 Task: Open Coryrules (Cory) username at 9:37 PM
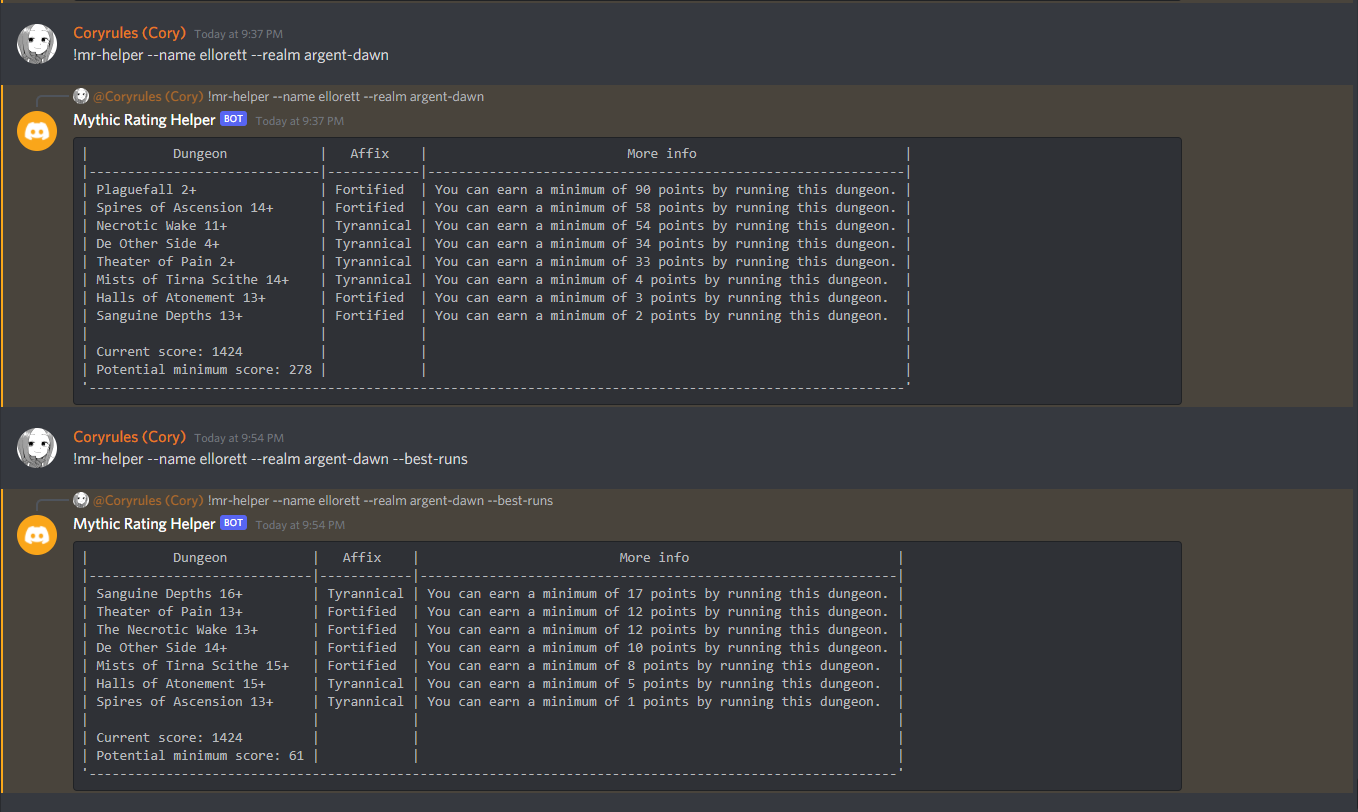(x=130, y=33)
